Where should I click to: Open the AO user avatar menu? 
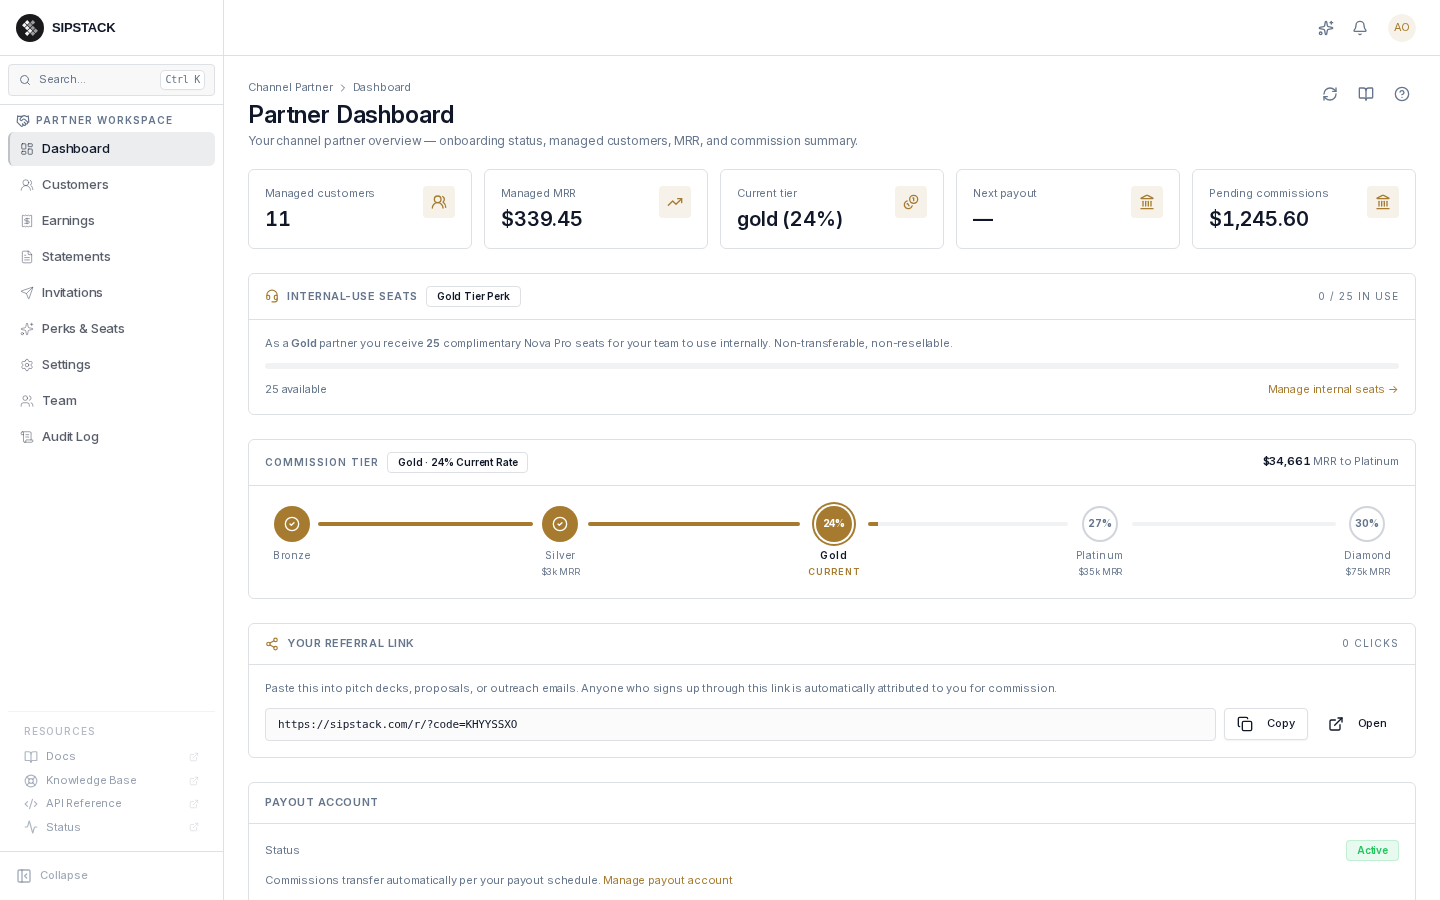click(x=1402, y=28)
